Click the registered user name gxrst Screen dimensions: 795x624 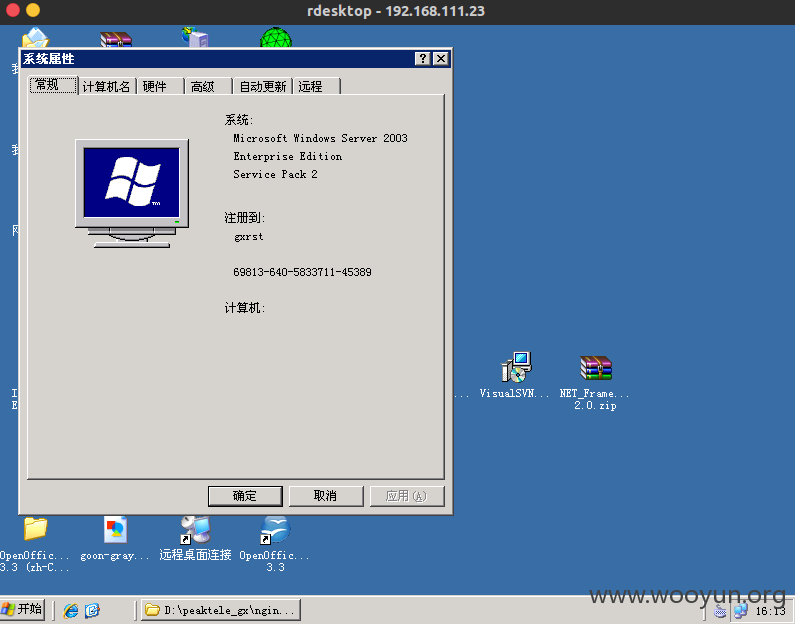click(x=249, y=237)
